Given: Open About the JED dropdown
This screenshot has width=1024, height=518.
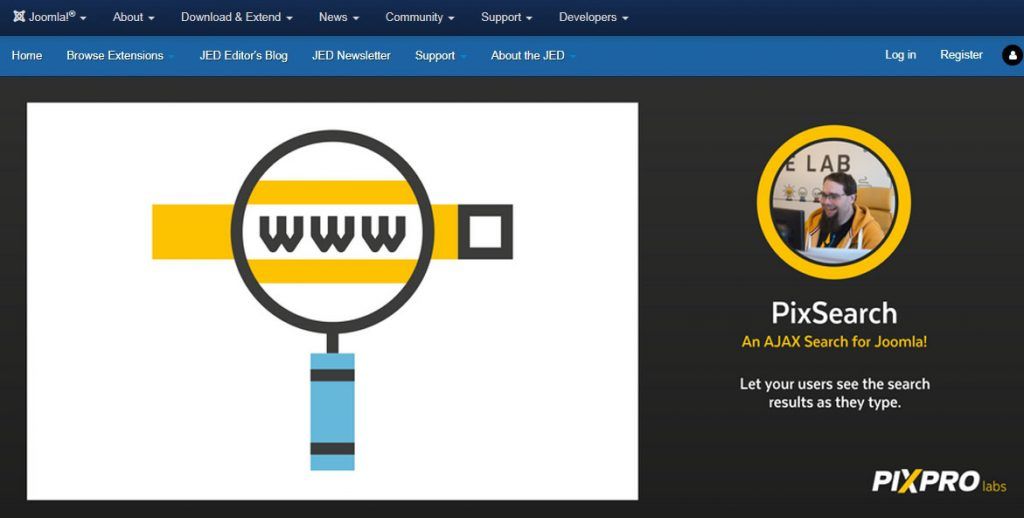Looking at the screenshot, I should [x=533, y=56].
